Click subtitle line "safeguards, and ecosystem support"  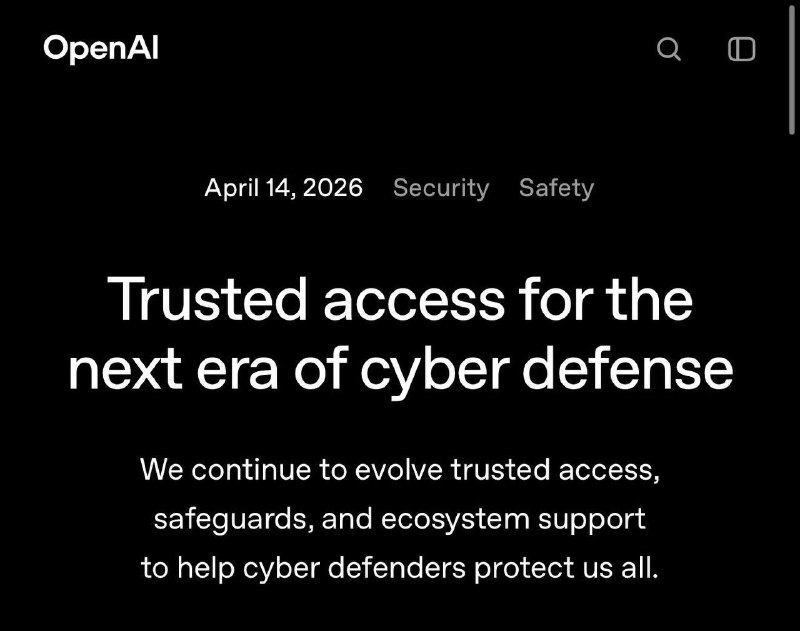(x=400, y=519)
